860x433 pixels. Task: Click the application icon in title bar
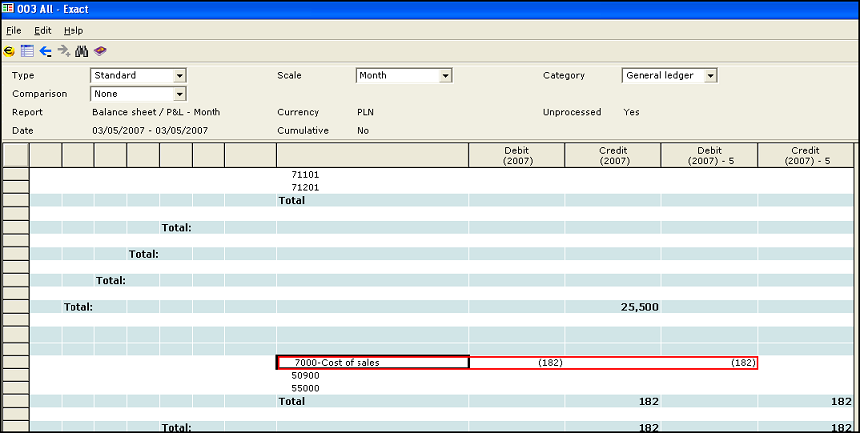(x=8, y=9)
